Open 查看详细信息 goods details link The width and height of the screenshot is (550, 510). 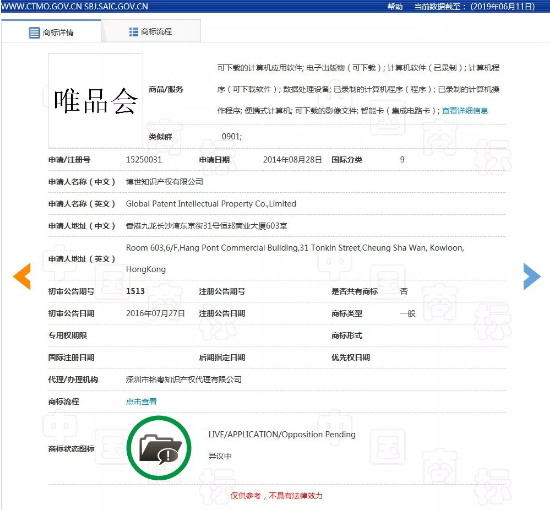[x=465, y=111]
